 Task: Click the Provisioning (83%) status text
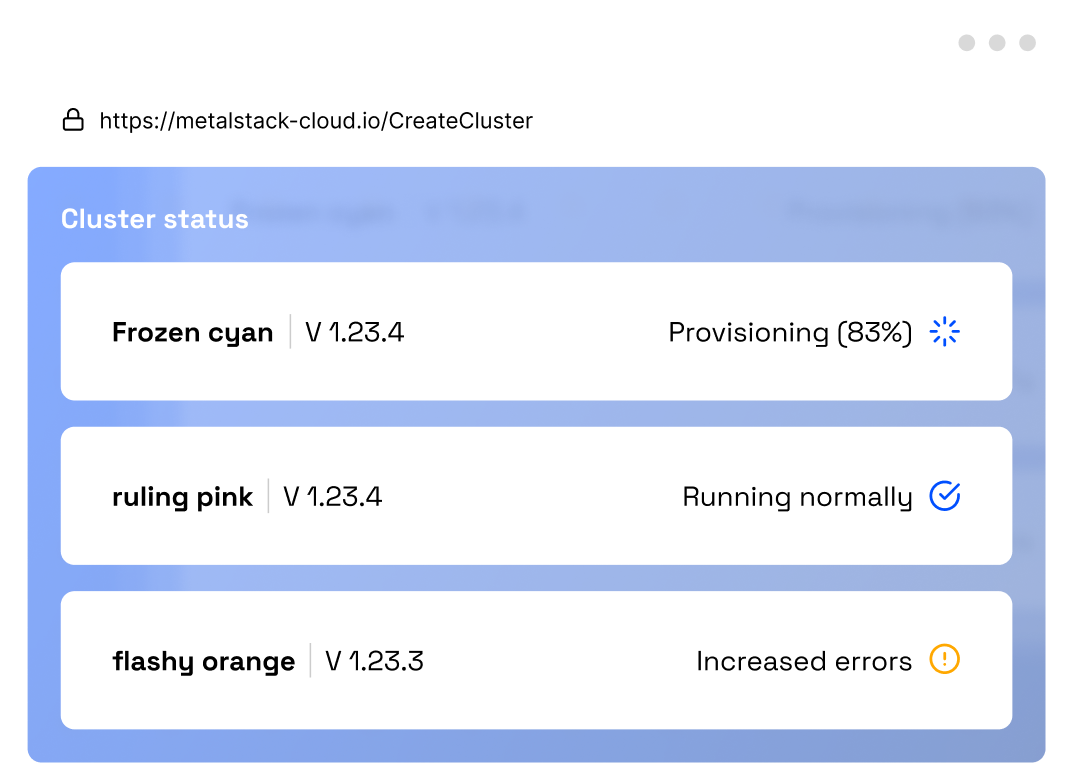(790, 332)
